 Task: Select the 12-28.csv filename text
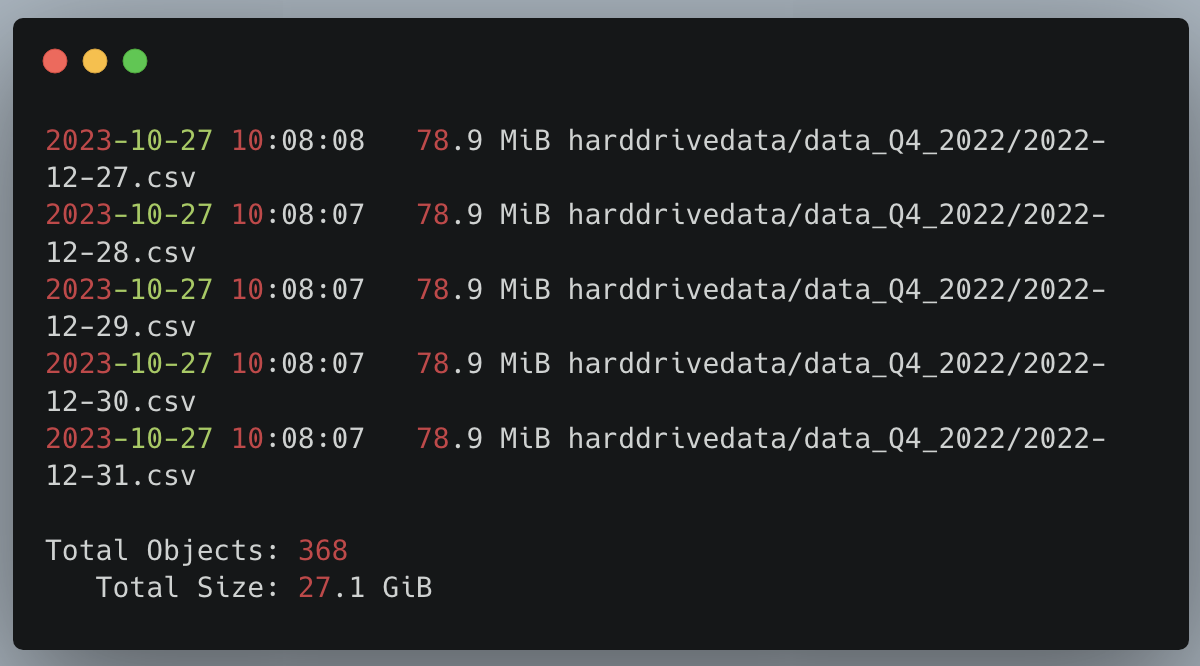pos(121,252)
